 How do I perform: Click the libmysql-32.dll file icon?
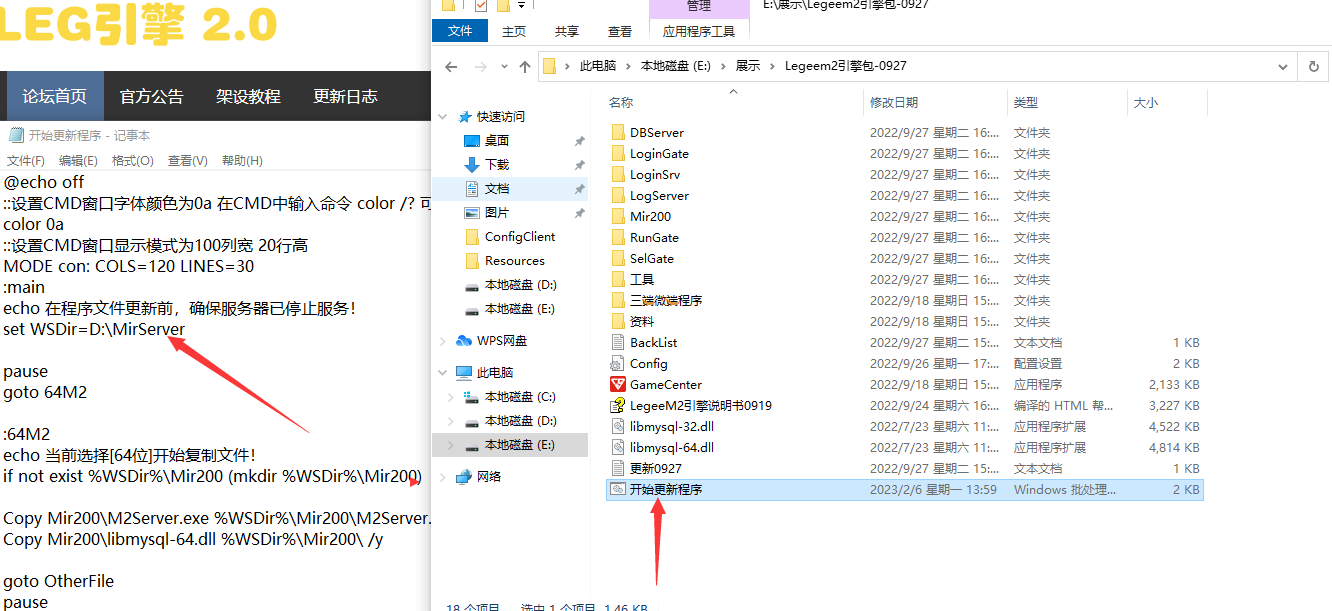[618, 427]
